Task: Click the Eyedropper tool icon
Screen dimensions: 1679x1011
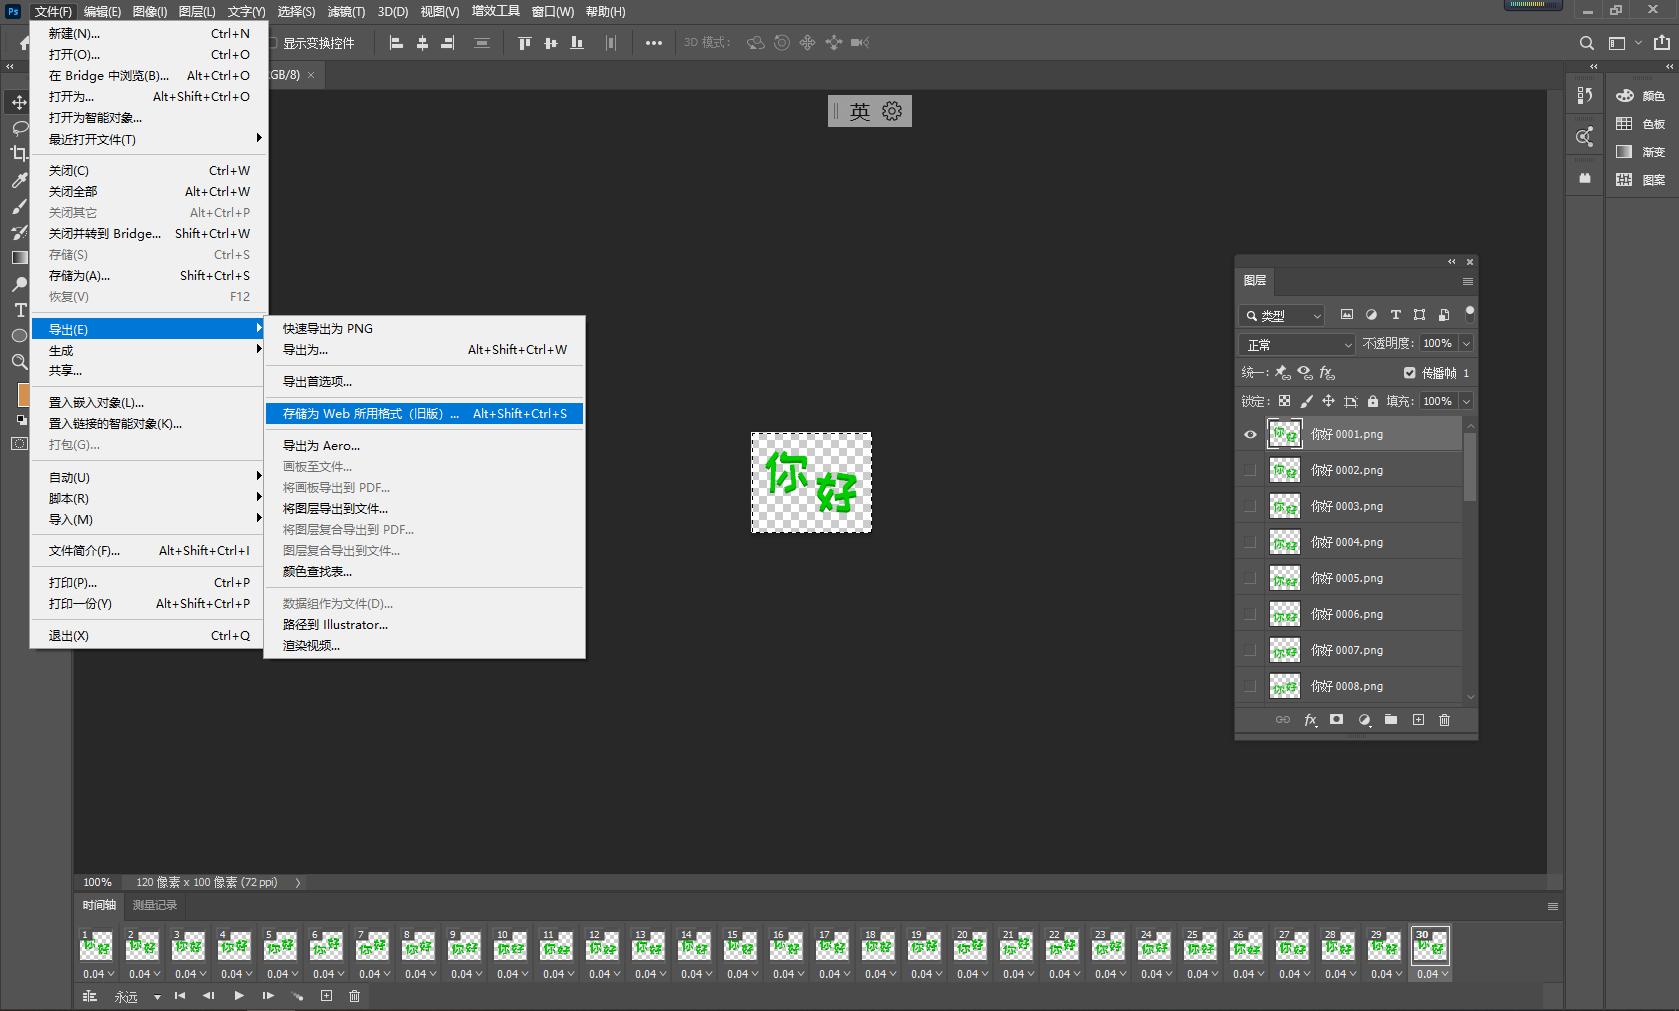Action: 19,180
